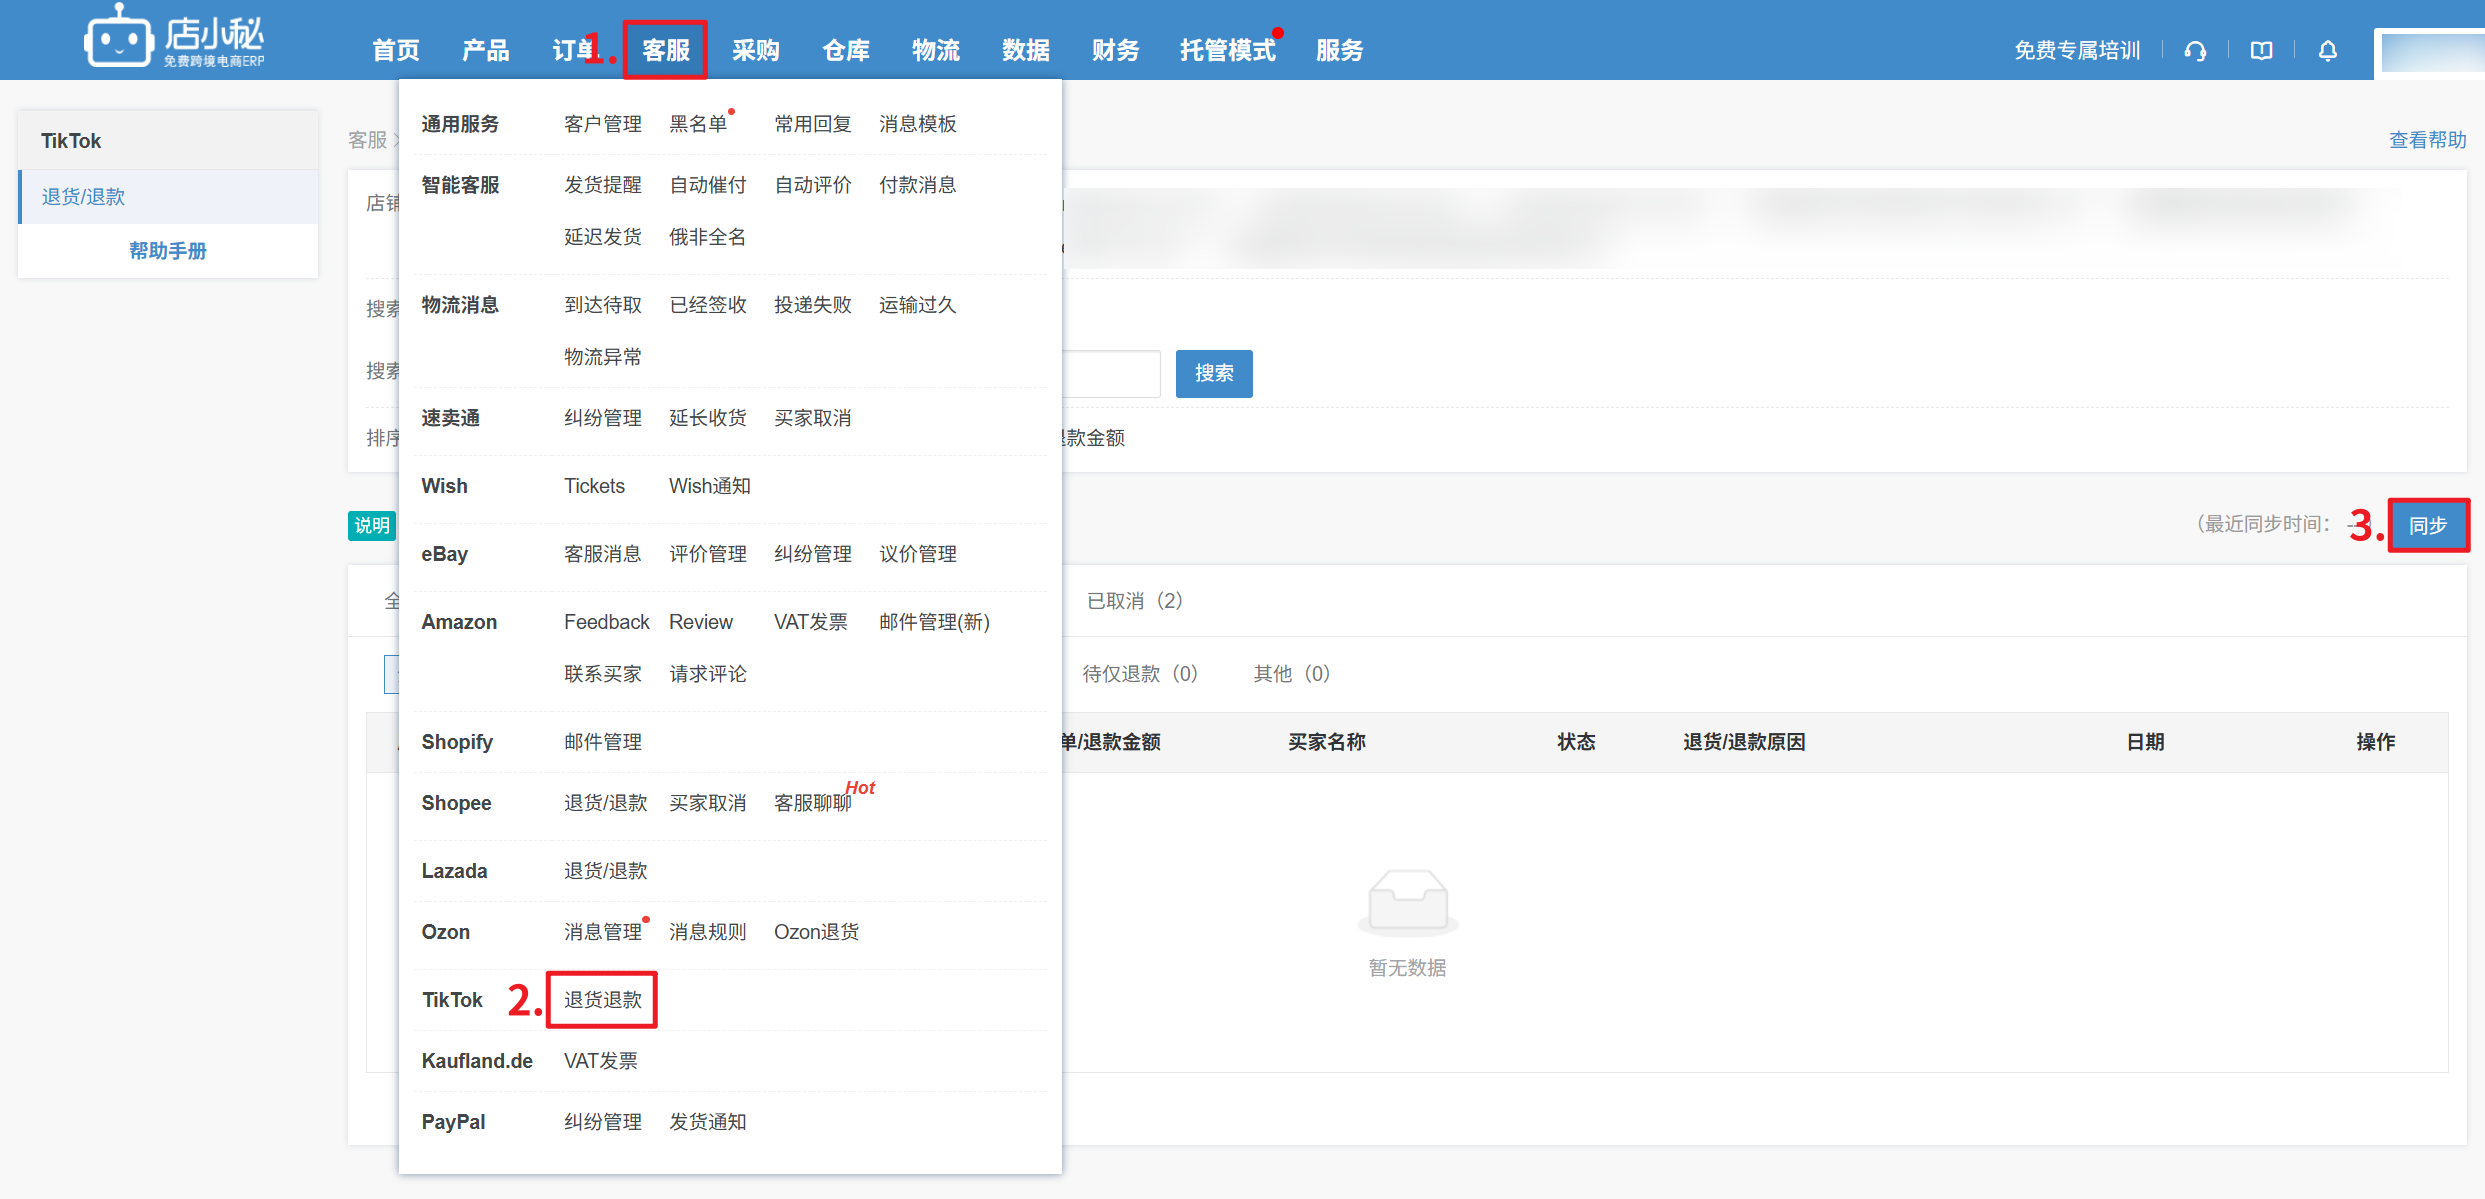Click the headset customer support icon
This screenshot has height=1199, width=2485.
[x=2195, y=51]
